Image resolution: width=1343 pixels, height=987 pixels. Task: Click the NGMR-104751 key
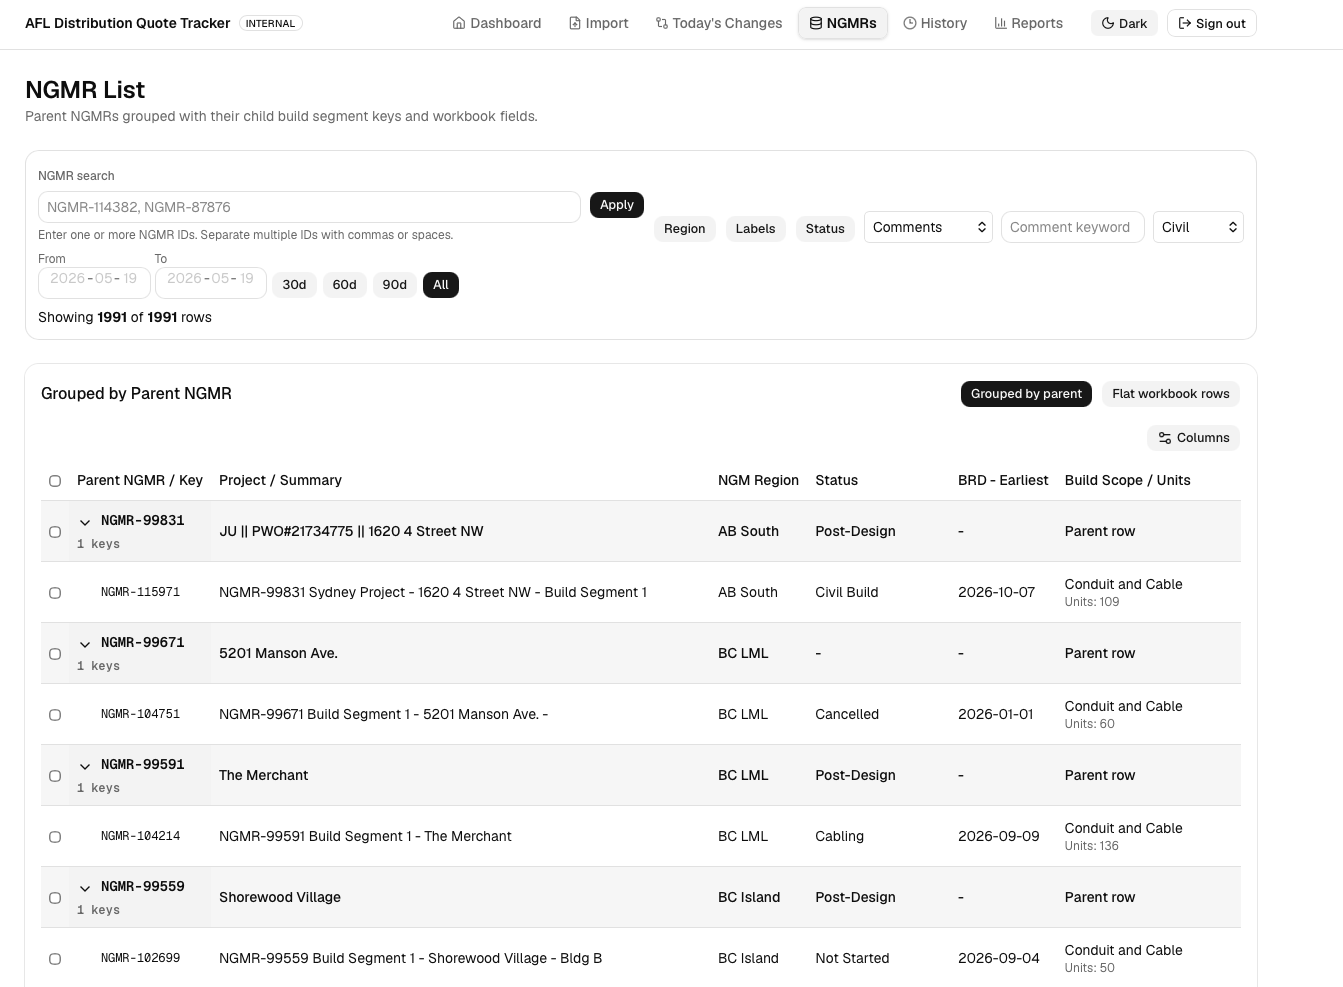coord(140,714)
